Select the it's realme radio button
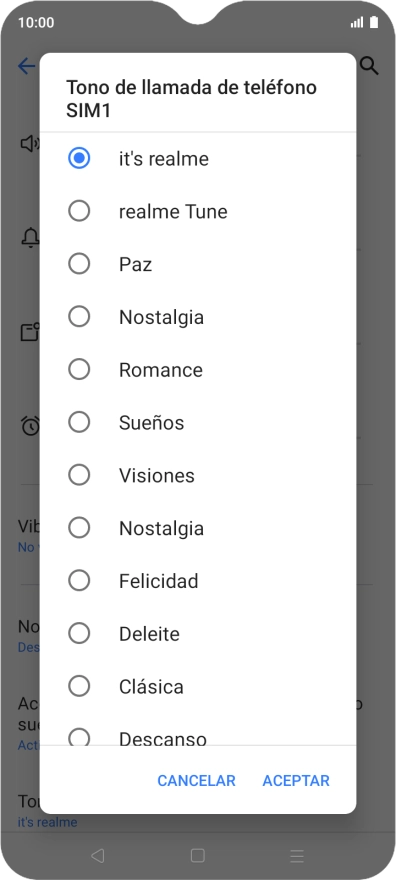The image size is (396, 880). click(x=79, y=158)
